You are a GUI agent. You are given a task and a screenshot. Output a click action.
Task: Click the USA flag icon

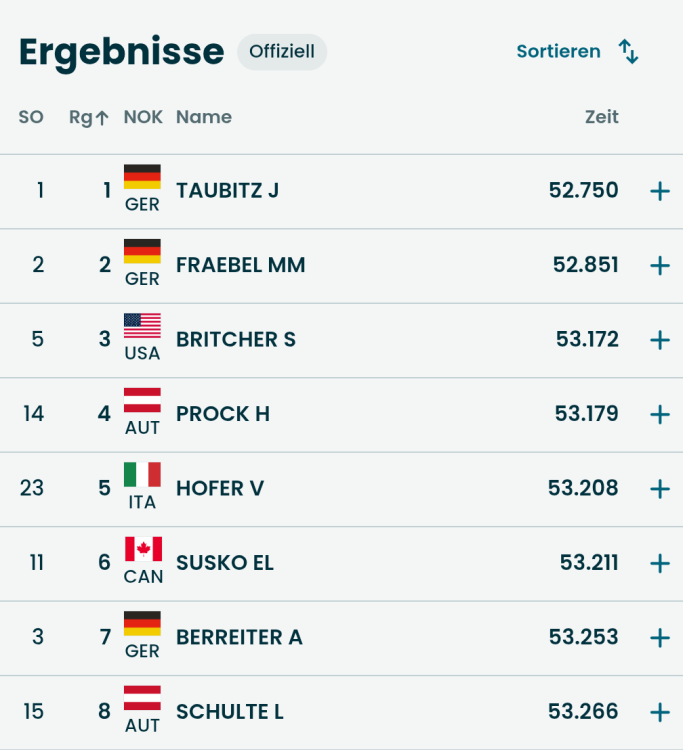point(142,326)
